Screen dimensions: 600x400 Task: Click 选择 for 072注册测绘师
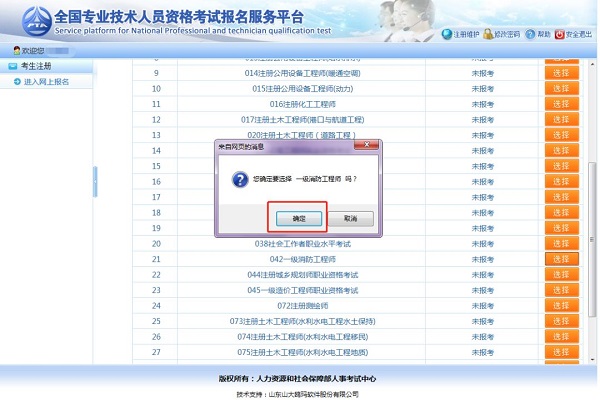click(x=561, y=305)
